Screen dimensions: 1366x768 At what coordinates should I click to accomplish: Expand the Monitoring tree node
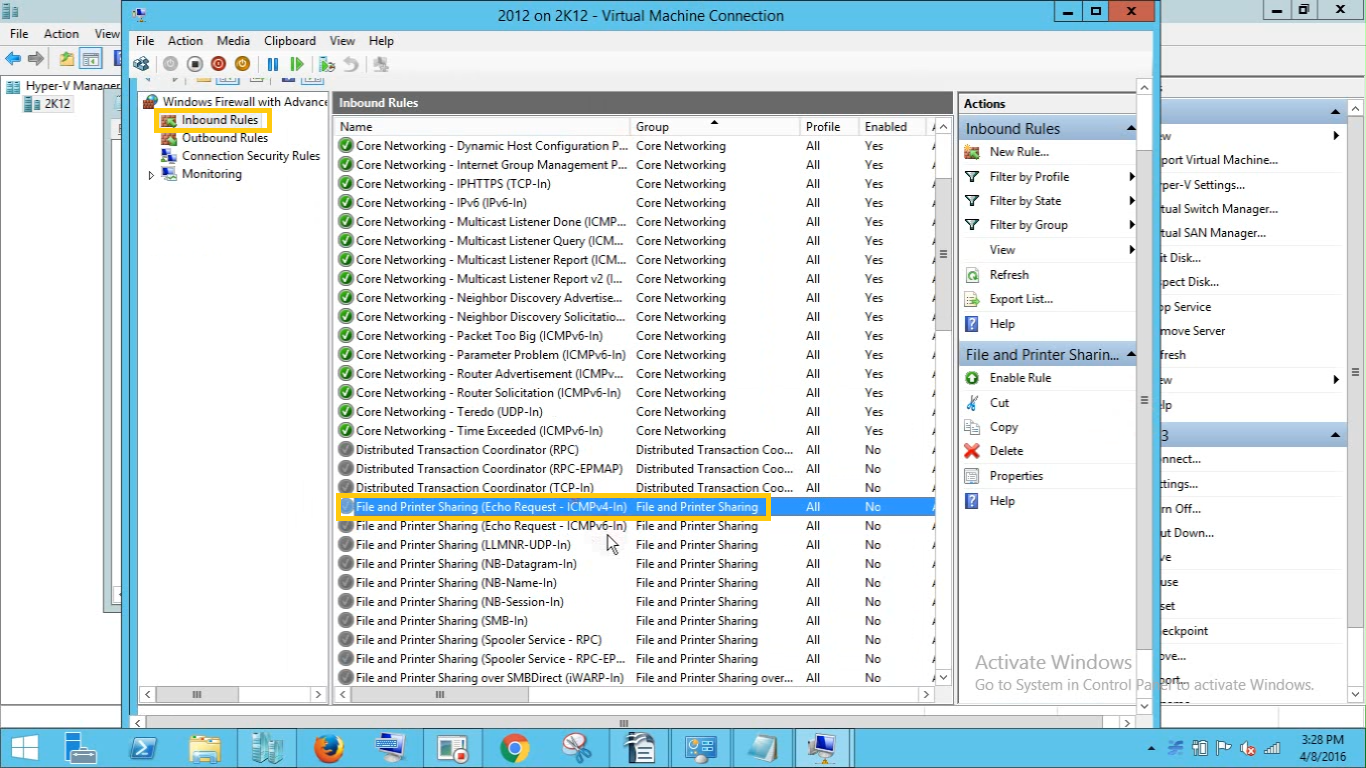pos(152,175)
